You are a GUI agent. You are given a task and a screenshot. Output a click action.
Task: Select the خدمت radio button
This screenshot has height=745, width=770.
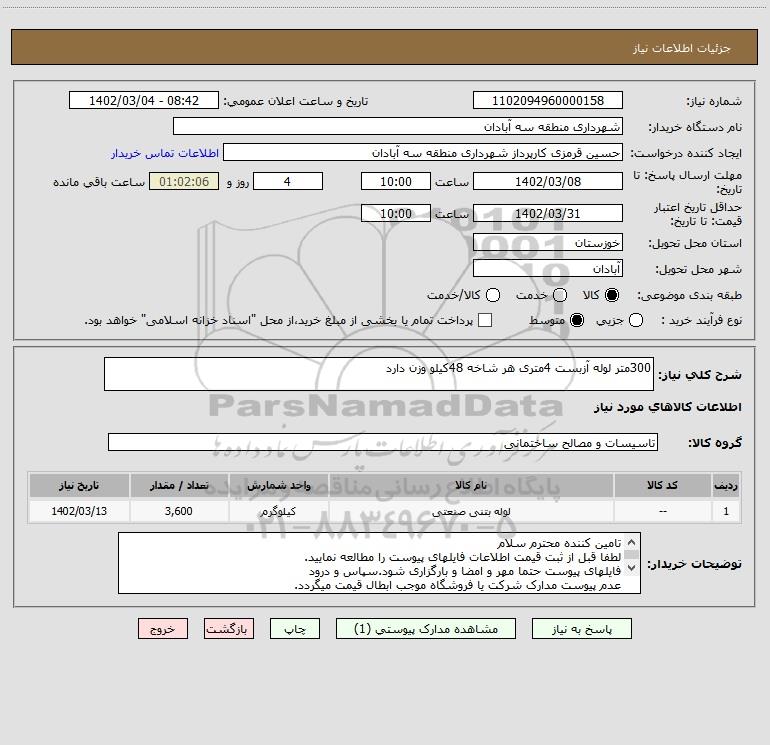point(560,295)
